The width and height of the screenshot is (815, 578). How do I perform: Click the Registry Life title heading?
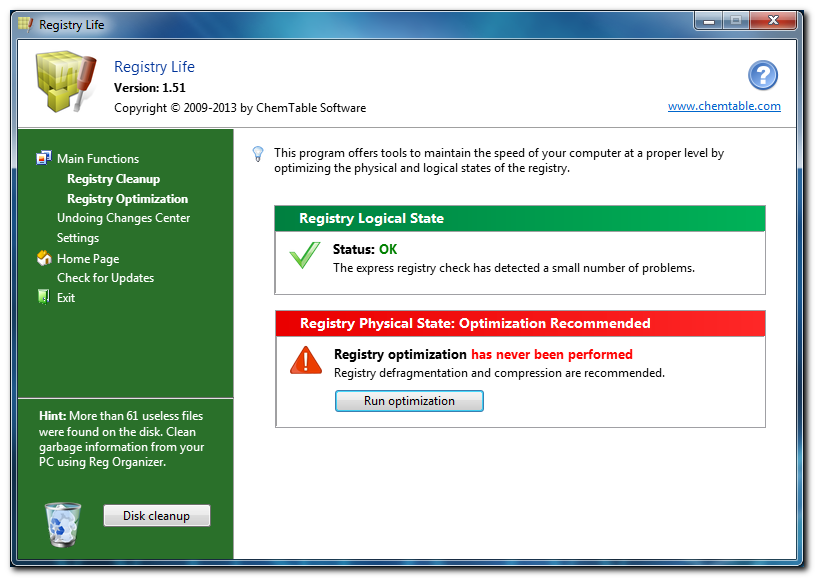[154, 67]
